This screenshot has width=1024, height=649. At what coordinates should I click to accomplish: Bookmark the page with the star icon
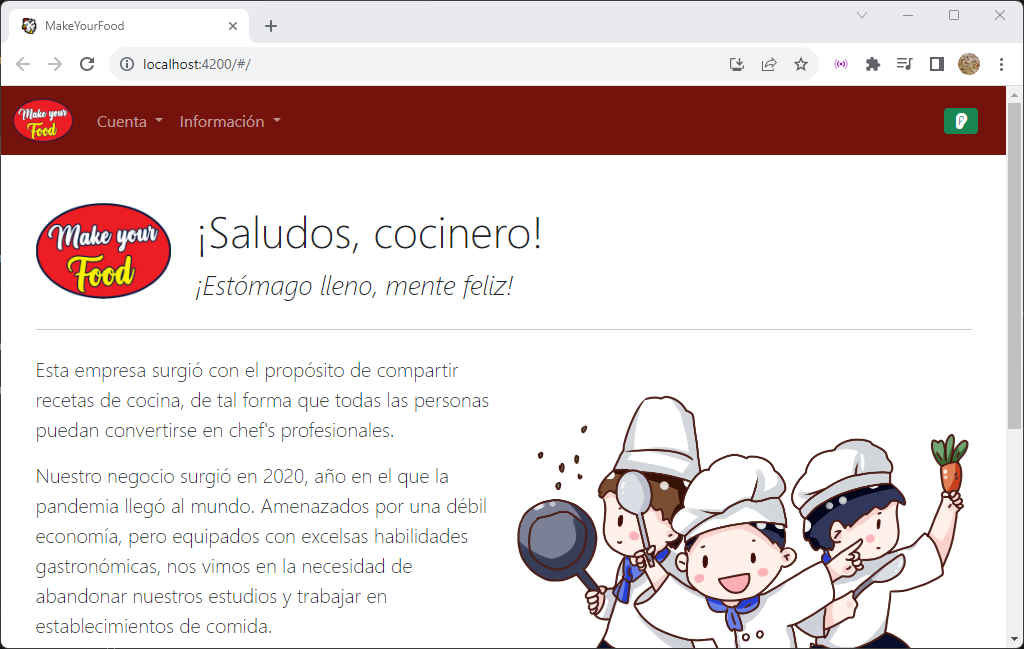(800, 63)
